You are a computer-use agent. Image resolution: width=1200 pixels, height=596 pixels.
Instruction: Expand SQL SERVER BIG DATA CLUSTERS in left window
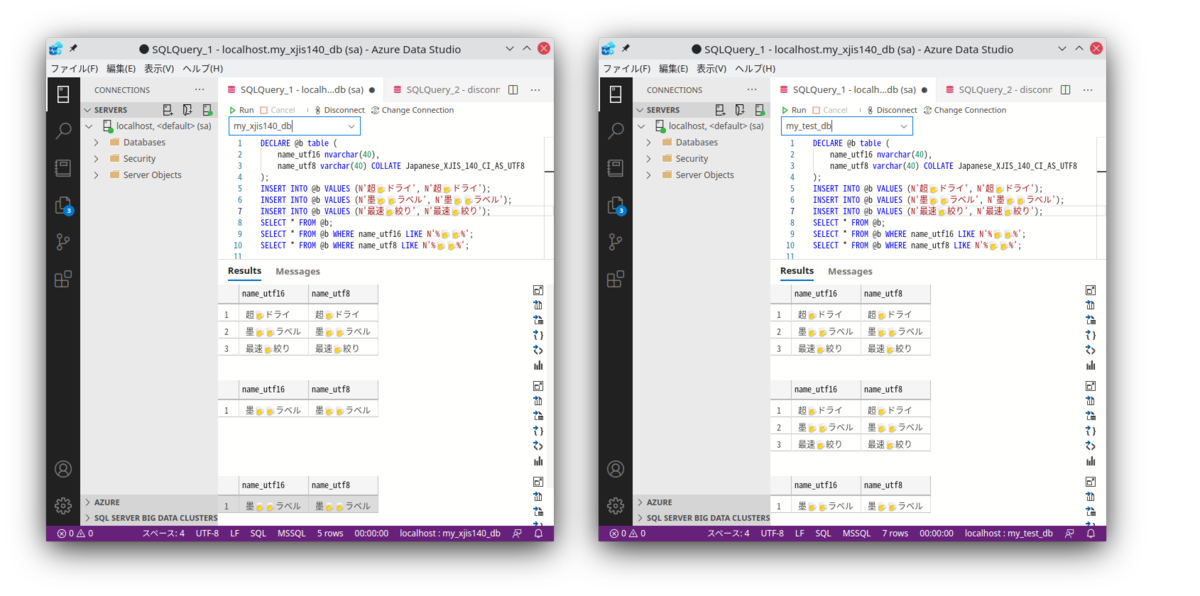coord(88,518)
